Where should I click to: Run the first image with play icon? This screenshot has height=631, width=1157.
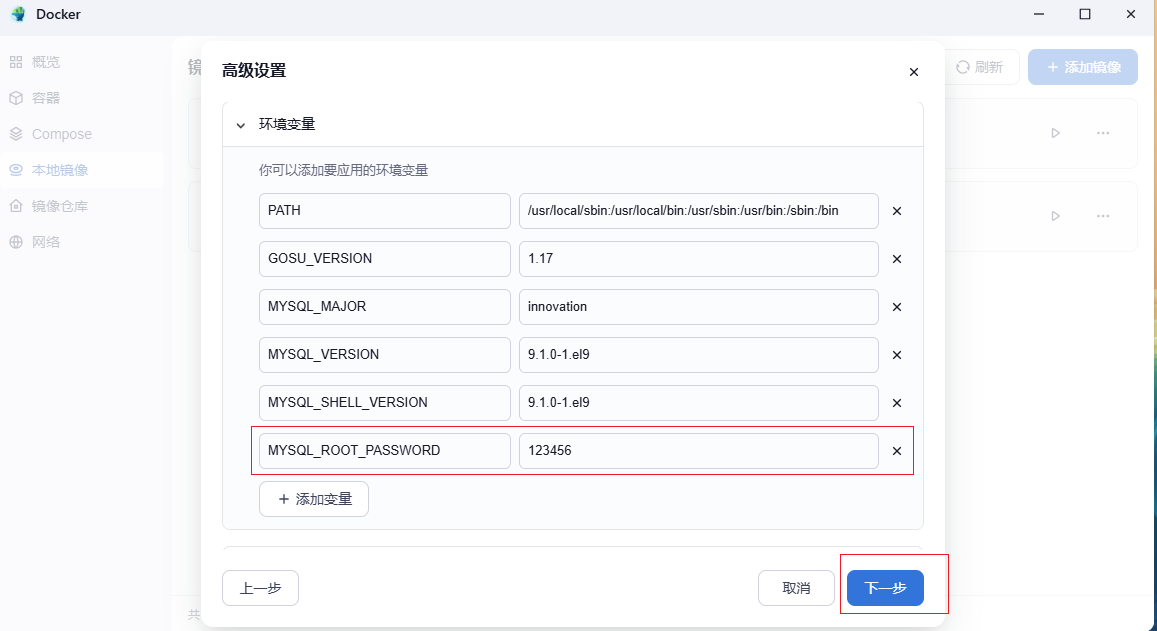pos(1056,133)
